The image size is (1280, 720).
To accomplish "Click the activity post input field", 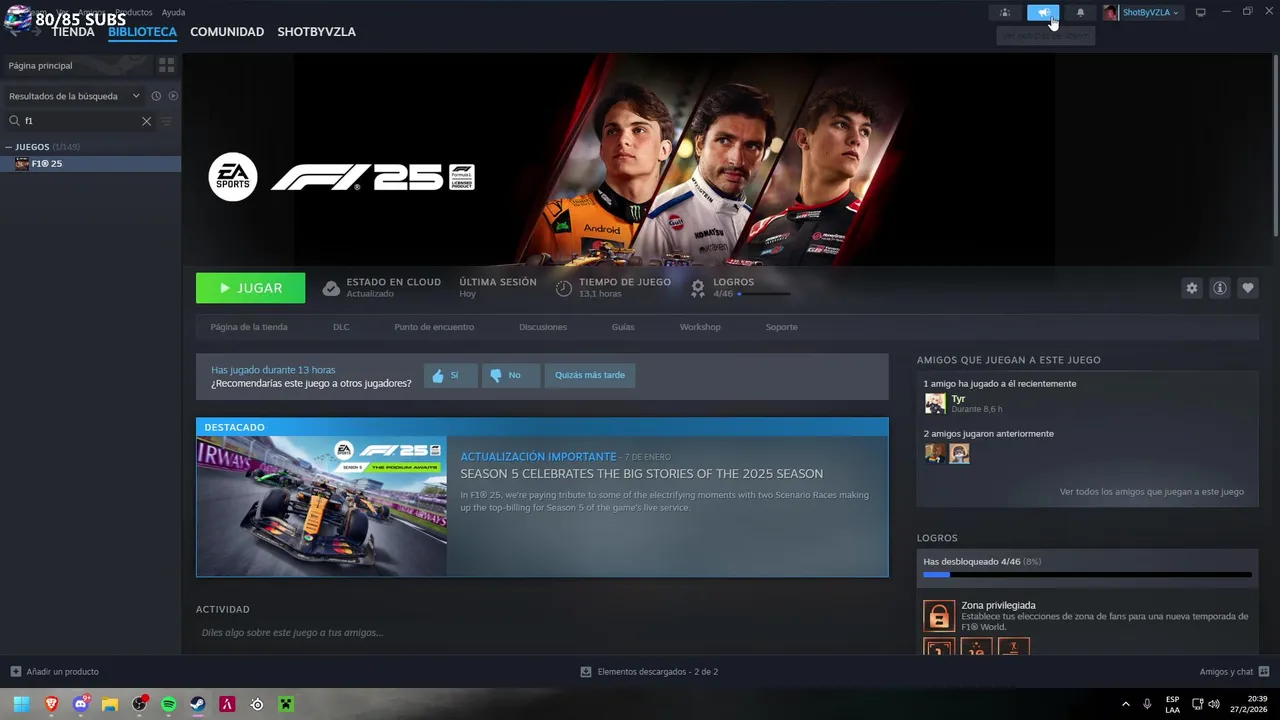I will (542, 633).
